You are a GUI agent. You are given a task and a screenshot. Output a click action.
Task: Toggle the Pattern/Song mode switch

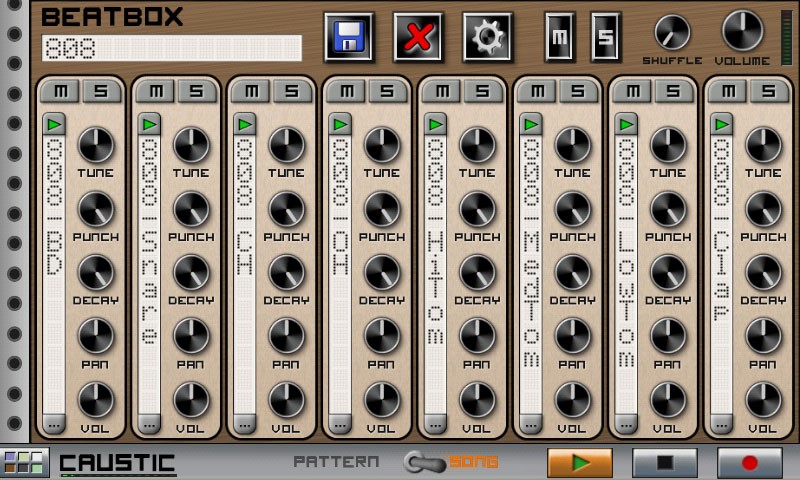pyautogui.click(x=424, y=462)
